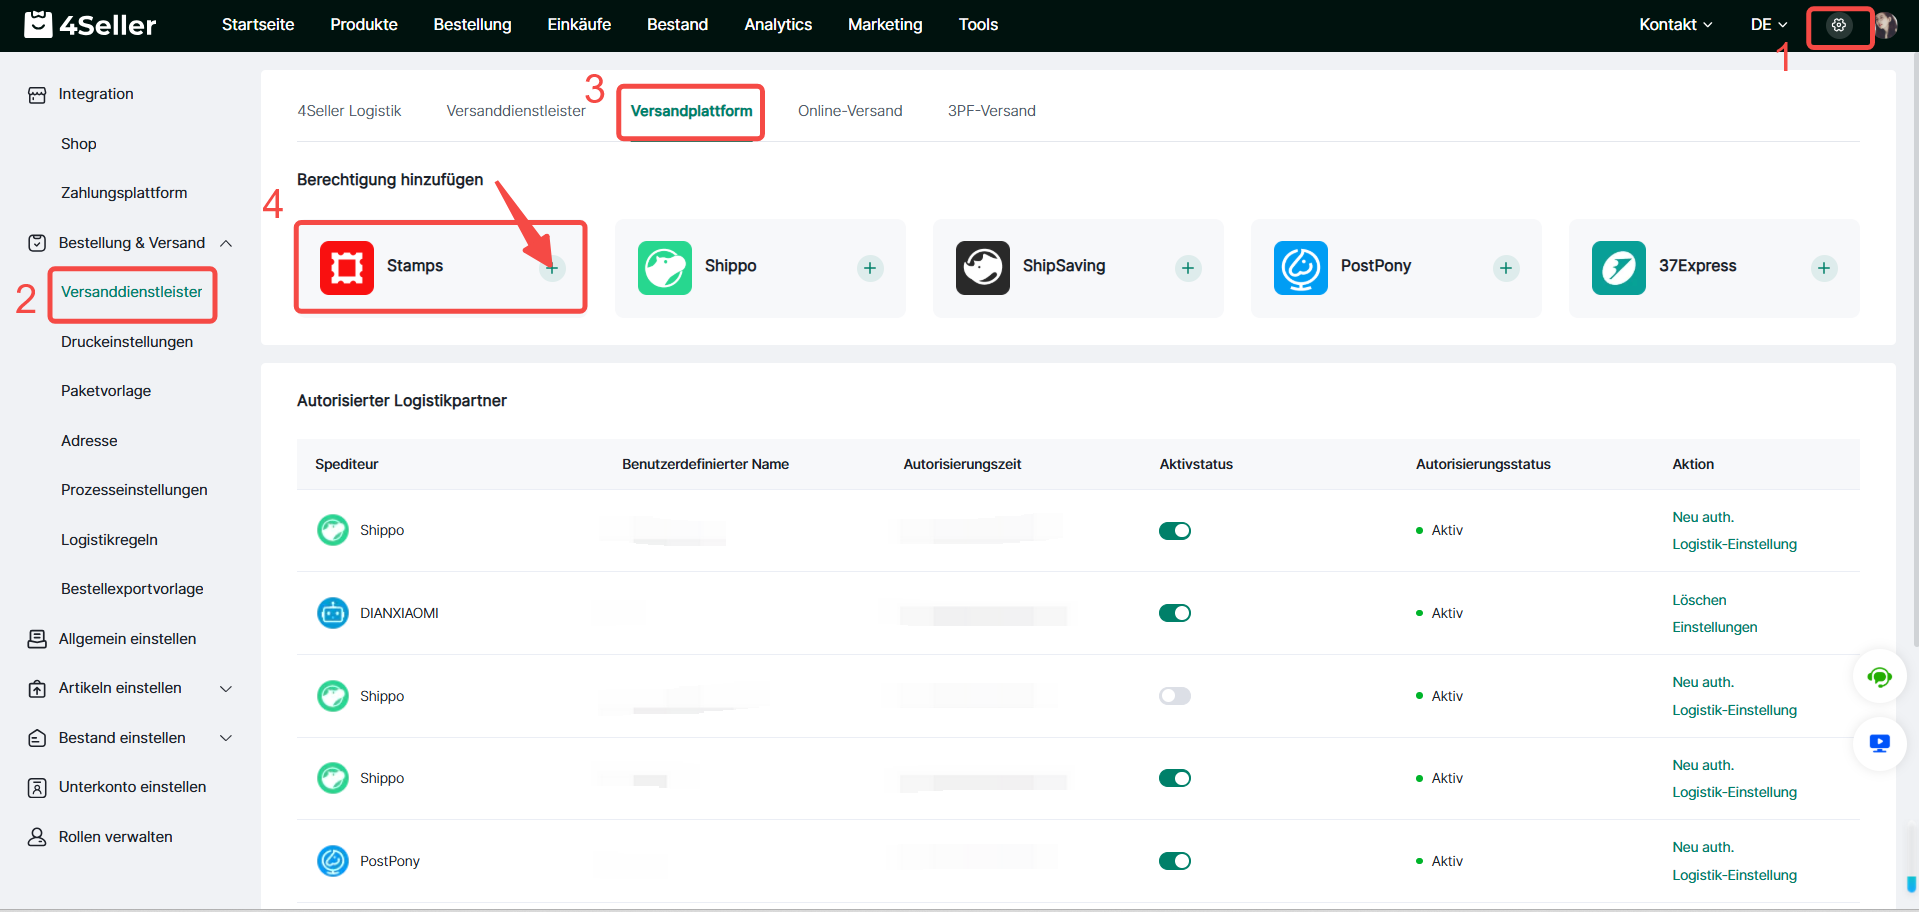Add PostPony using its plus icon
The width and height of the screenshot is (1919, 912).
[x=1506, y=268]
